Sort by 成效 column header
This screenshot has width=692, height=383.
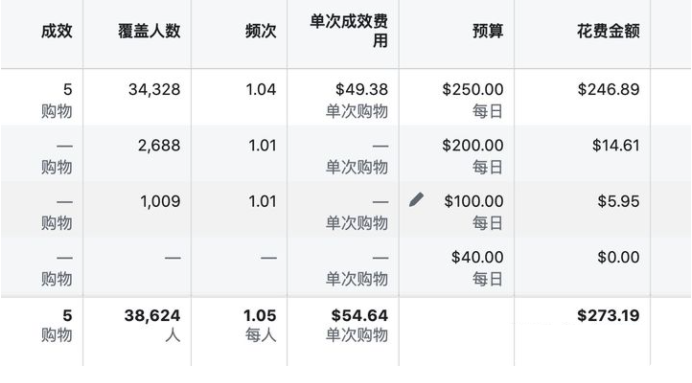[x=56, y=31]
